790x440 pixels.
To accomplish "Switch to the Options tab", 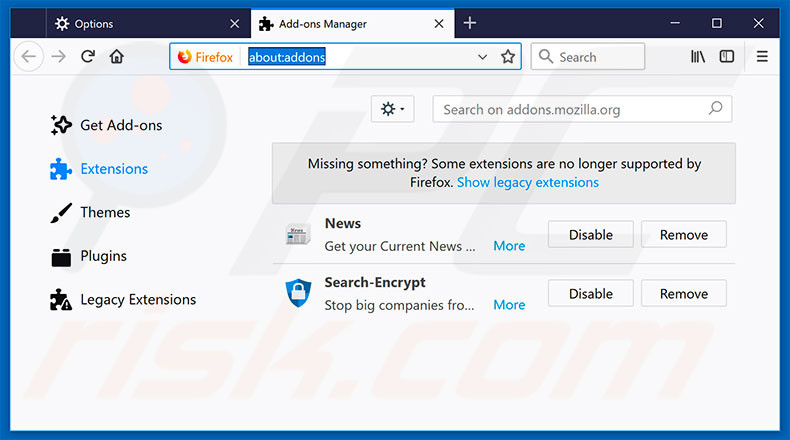I will (x=148, y=24).
